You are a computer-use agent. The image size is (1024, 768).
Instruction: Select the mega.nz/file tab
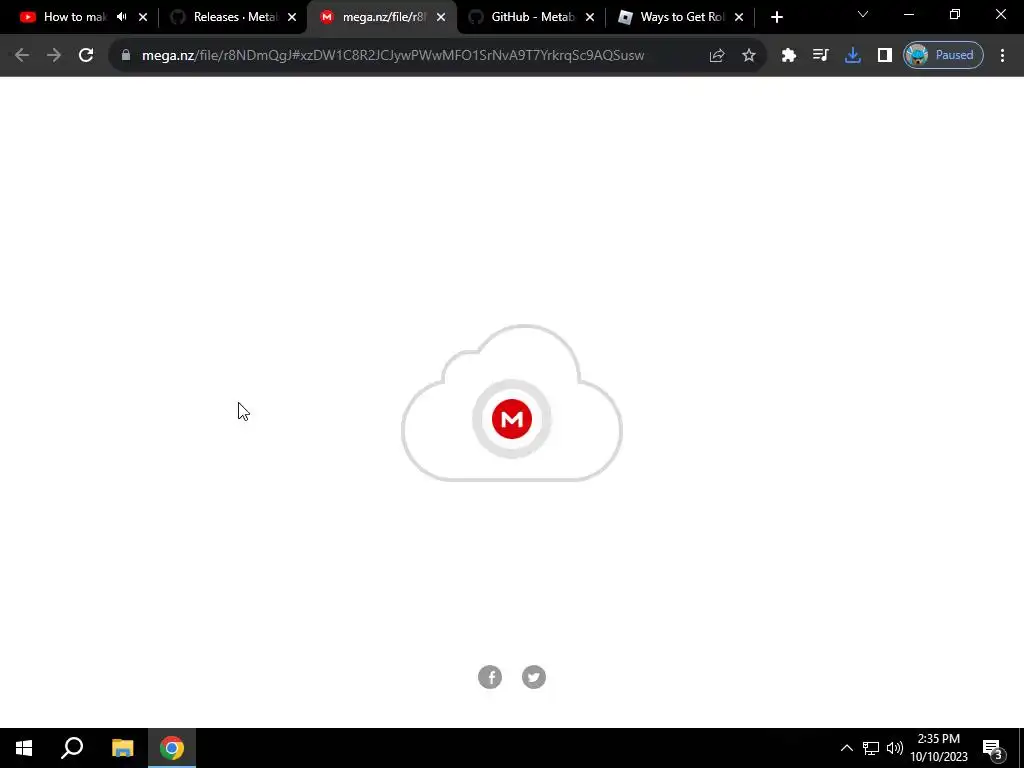pyautogui.click(x=379, y=17)
